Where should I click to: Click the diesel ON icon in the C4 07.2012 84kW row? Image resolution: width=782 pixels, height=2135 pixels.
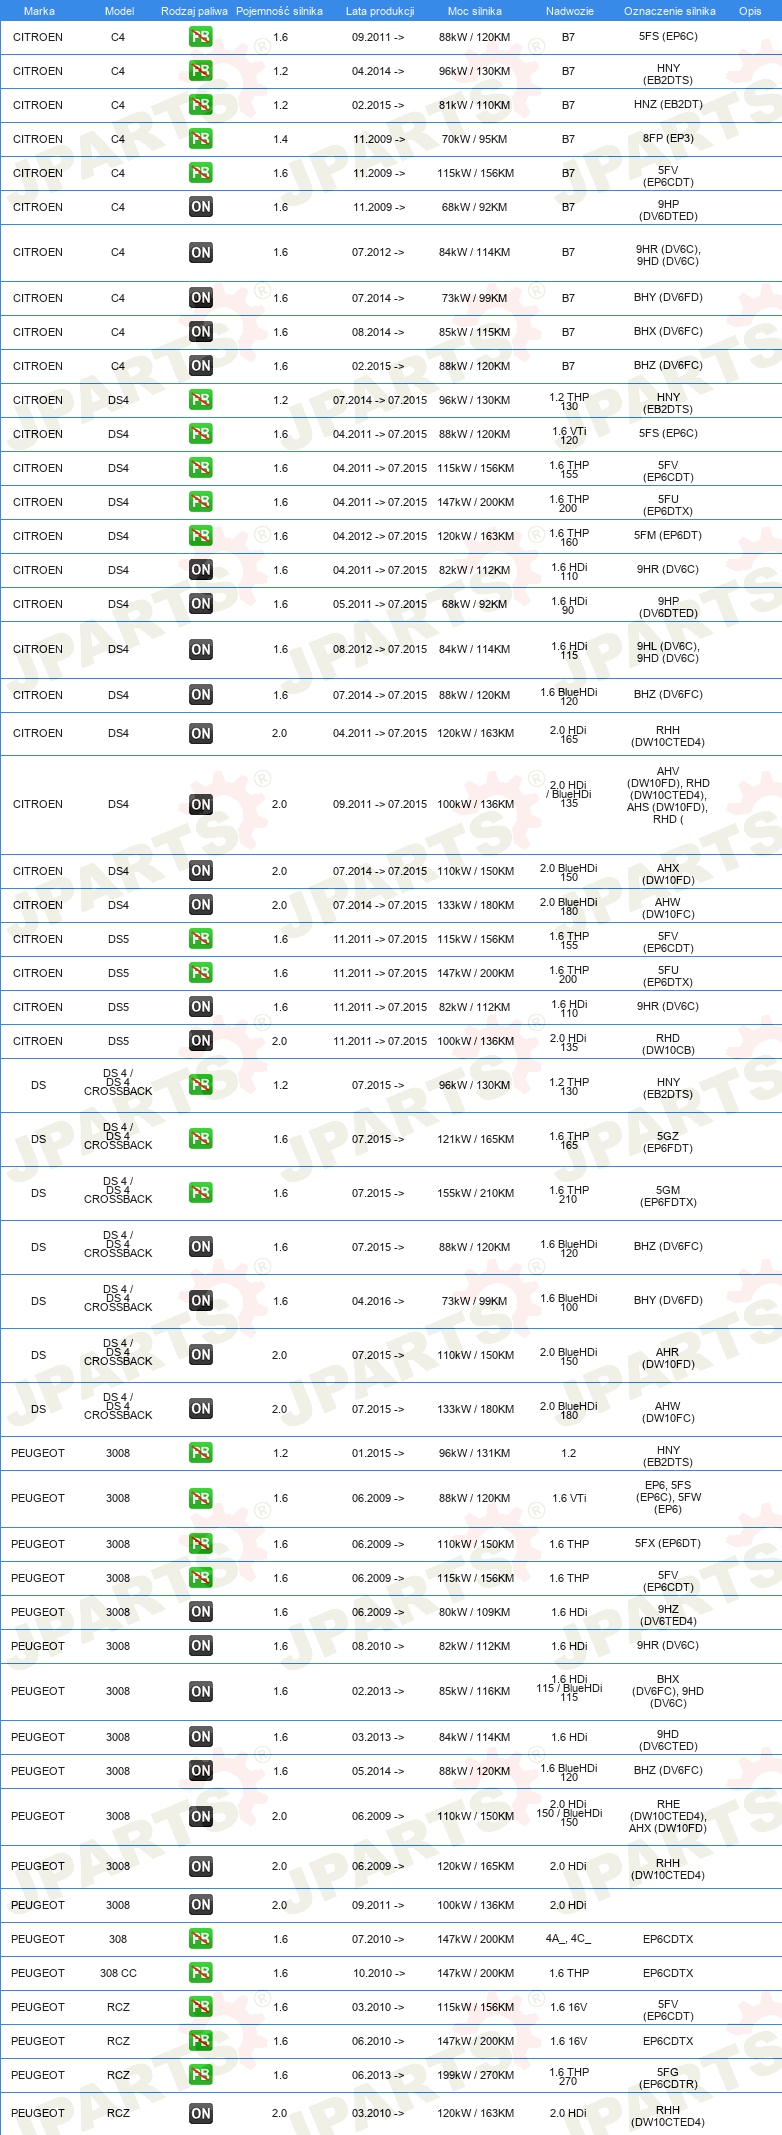coord(200,252)
